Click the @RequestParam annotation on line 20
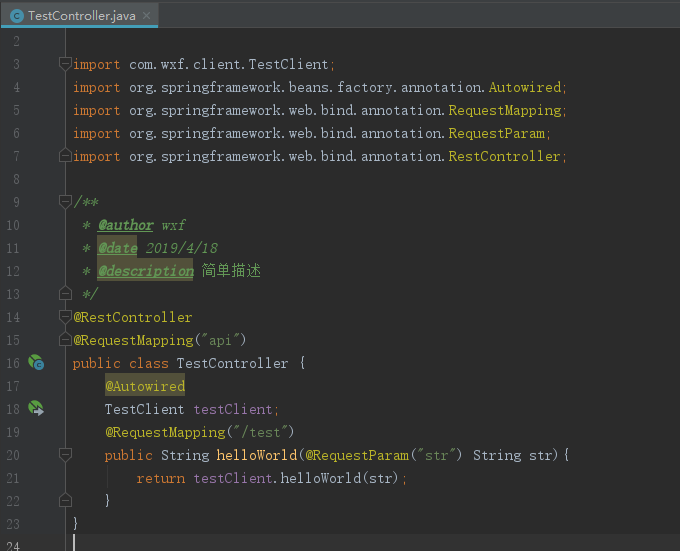This screenshot has height=551, width=680. [357, 455]
